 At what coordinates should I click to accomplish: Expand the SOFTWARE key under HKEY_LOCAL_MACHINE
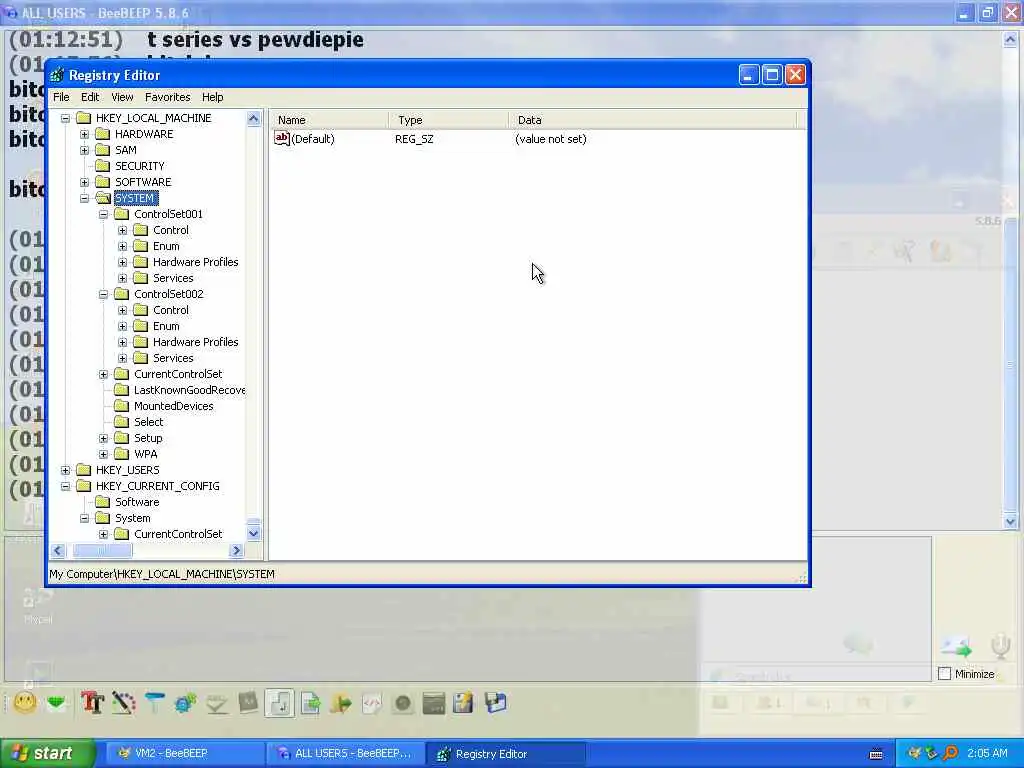[x=84, y=182]
